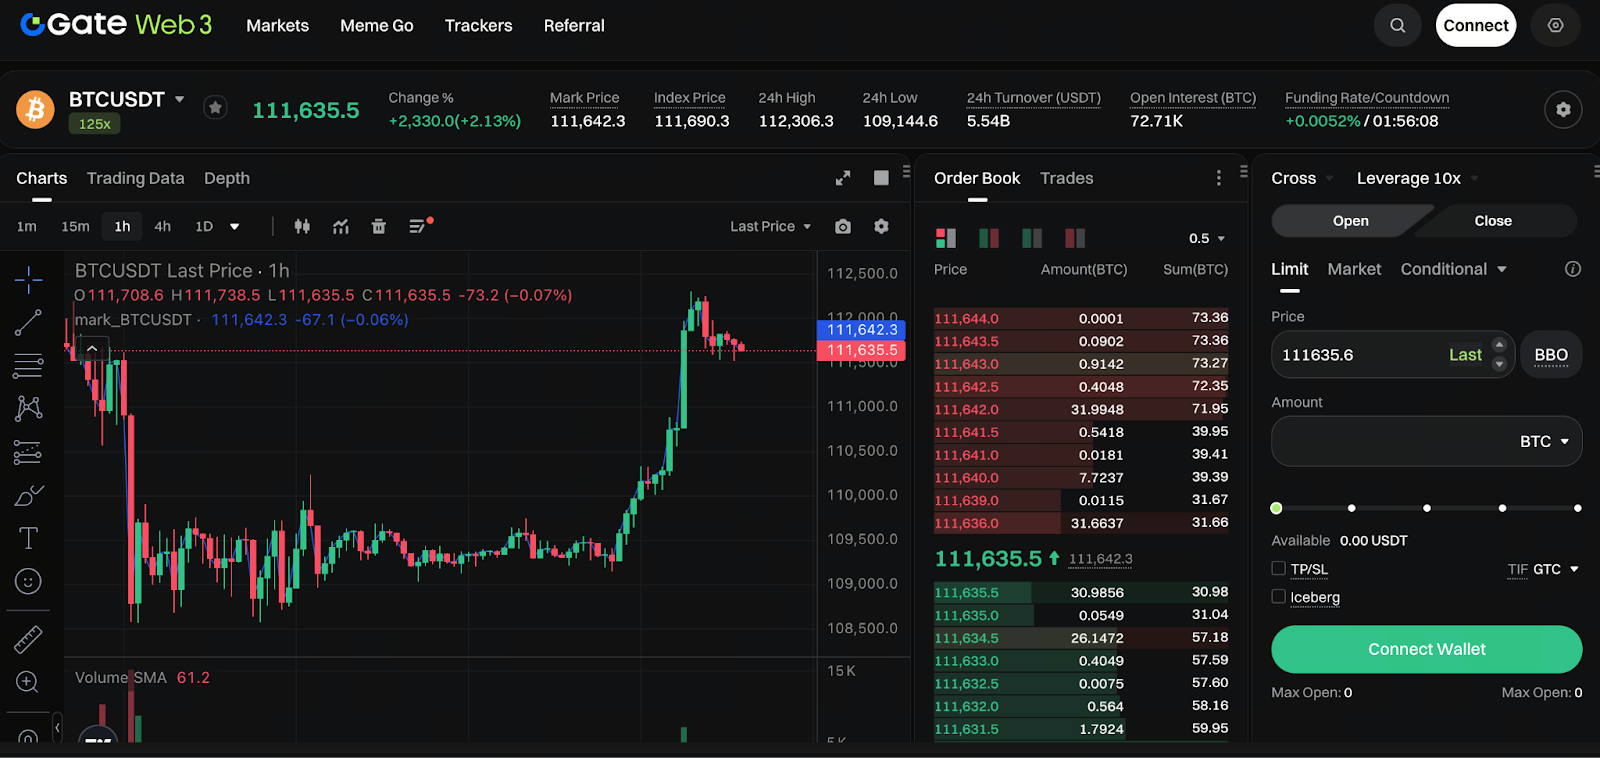Select the brush drawing tool
The height and width of the screenshot is (758, 1600).
[x=28, y=496]
